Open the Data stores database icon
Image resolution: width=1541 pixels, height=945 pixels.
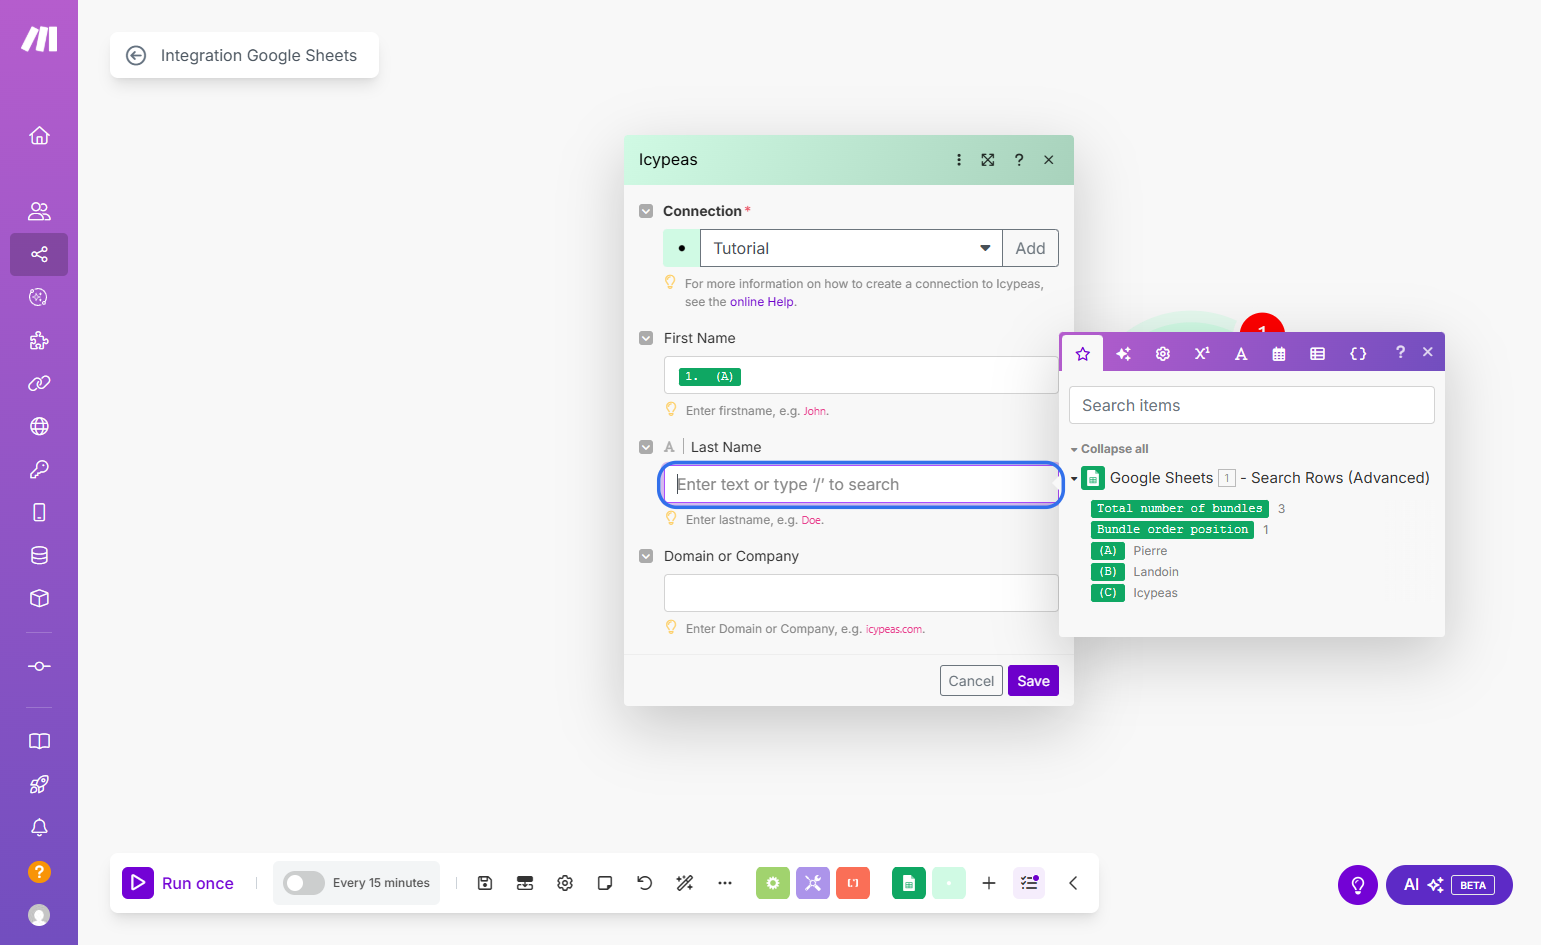(x=39, y=555)
